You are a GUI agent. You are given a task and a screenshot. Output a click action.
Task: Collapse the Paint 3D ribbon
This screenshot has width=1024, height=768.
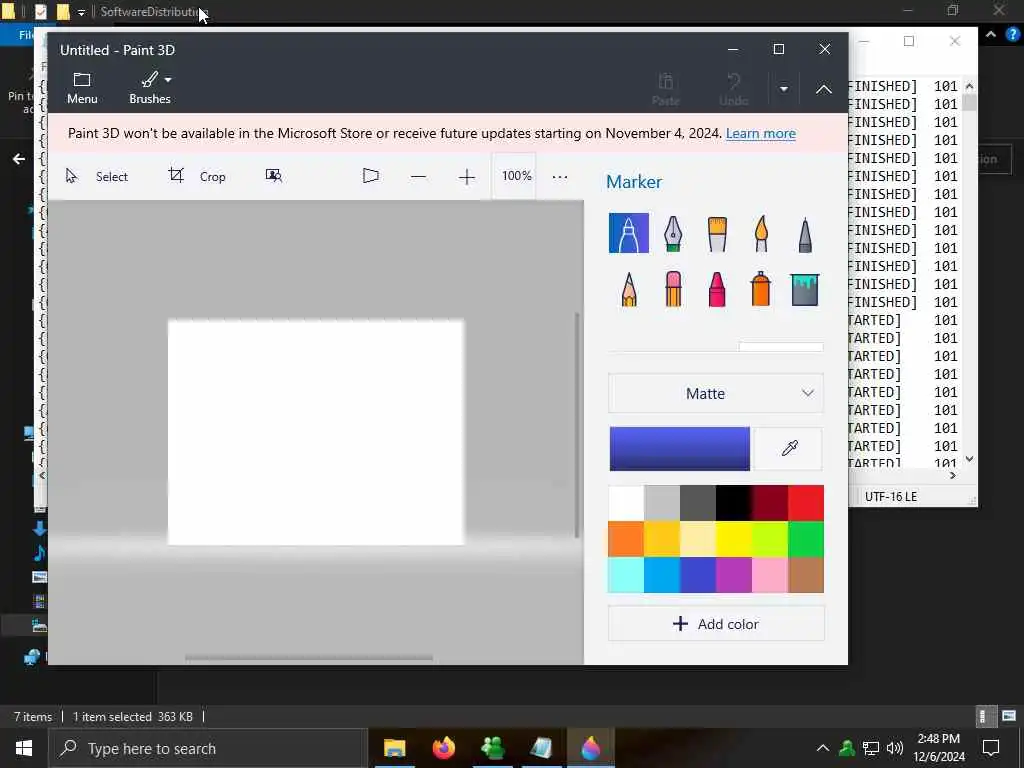pos(824,89)
